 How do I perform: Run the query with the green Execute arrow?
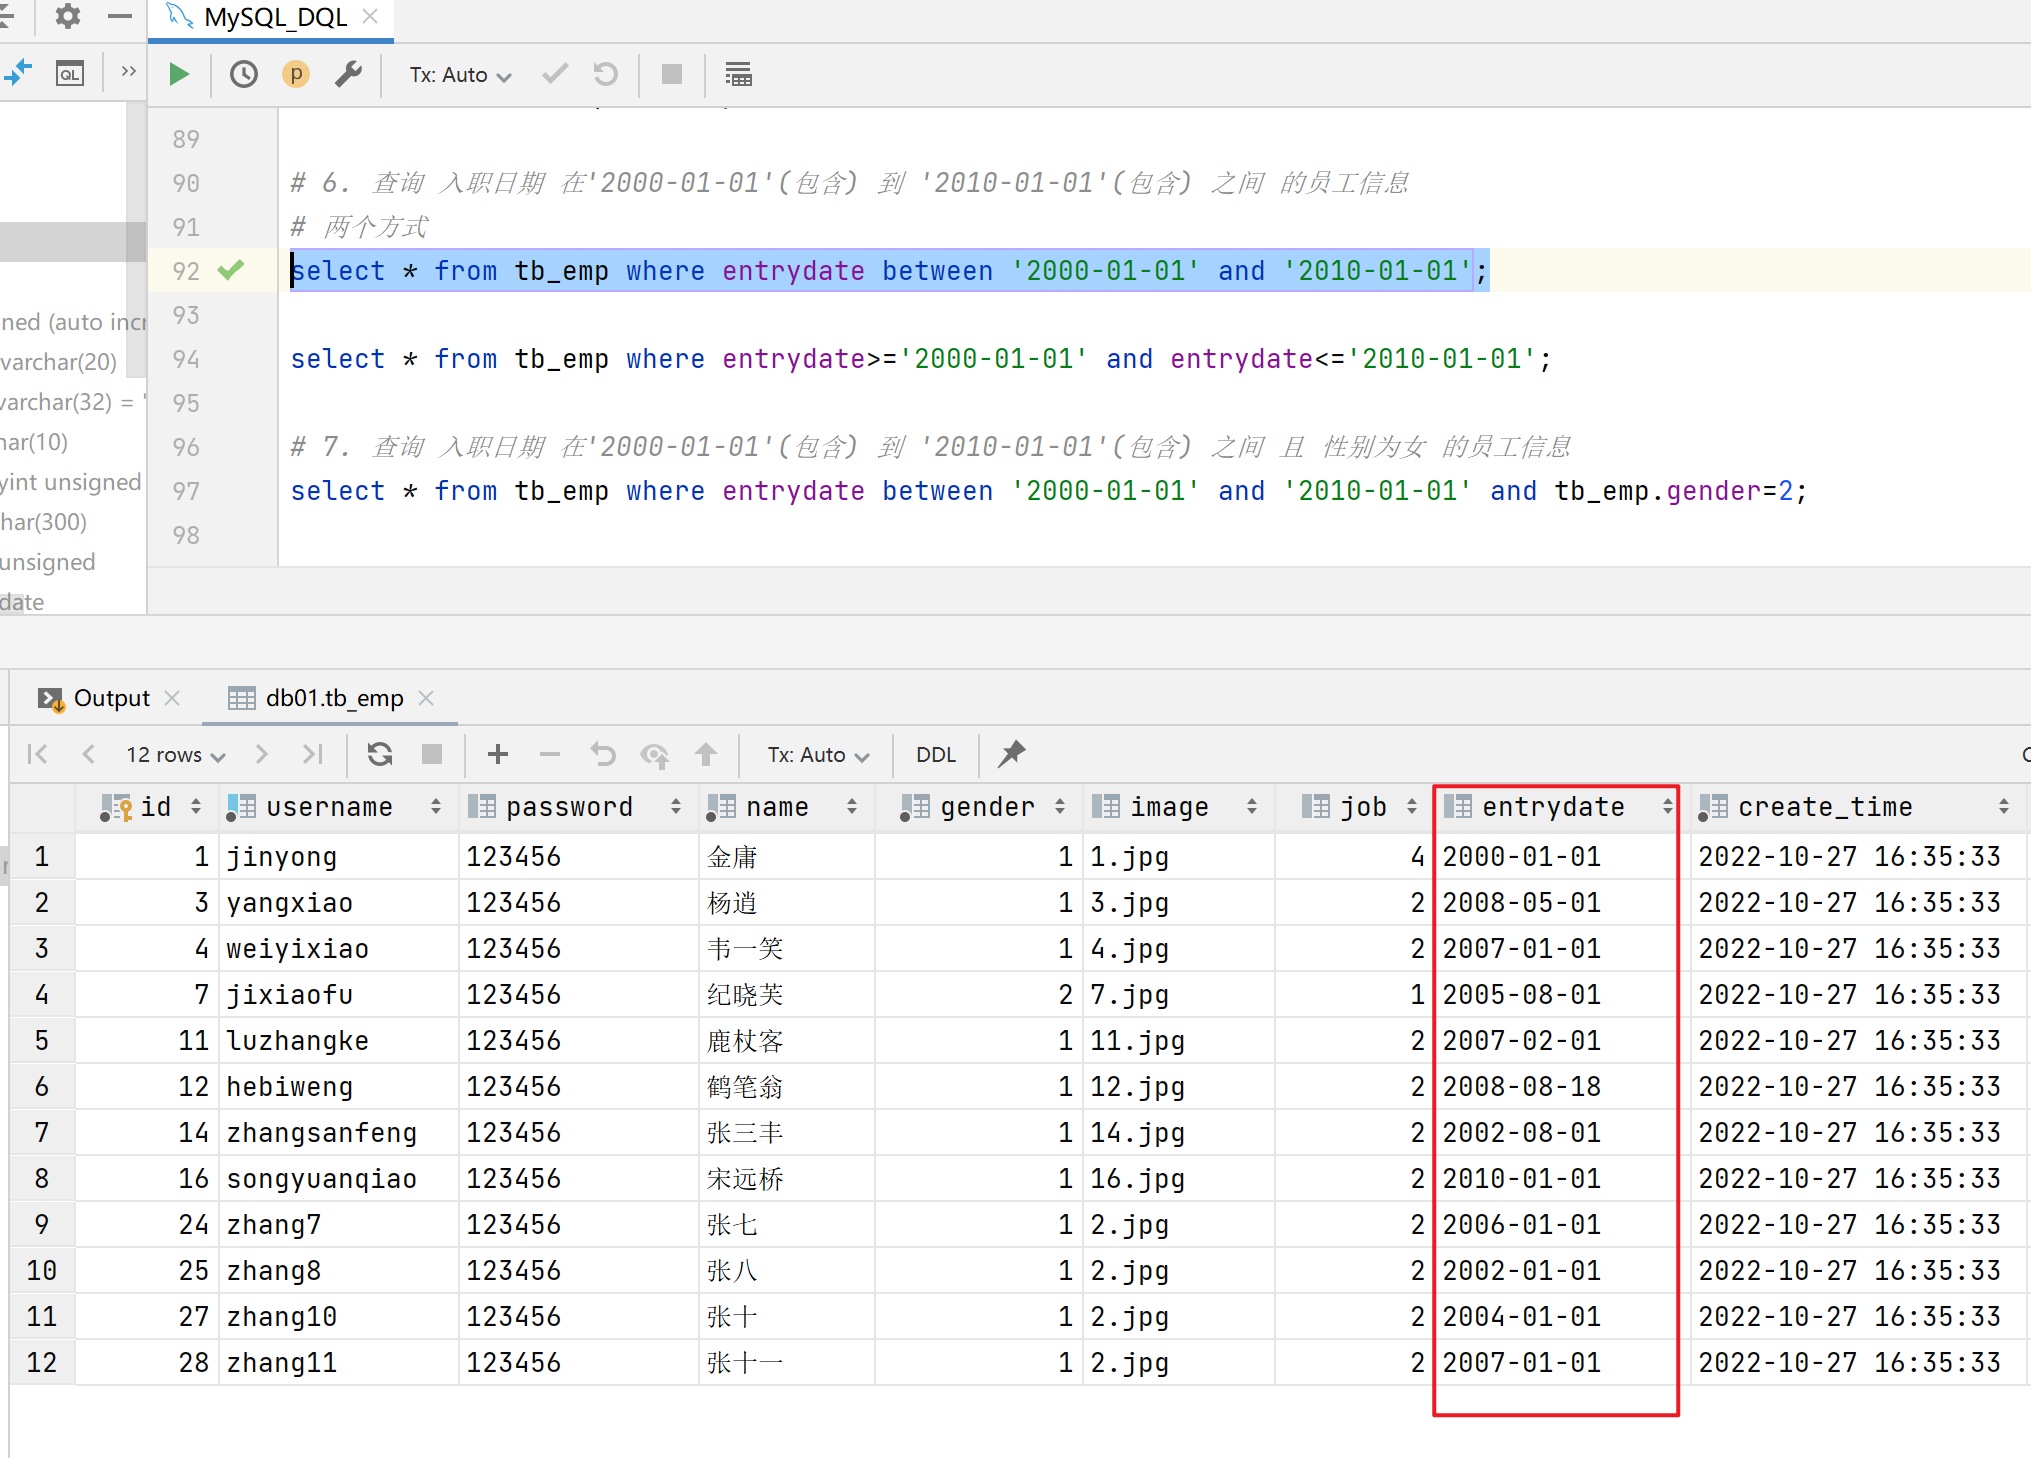[x=179, y=74]
